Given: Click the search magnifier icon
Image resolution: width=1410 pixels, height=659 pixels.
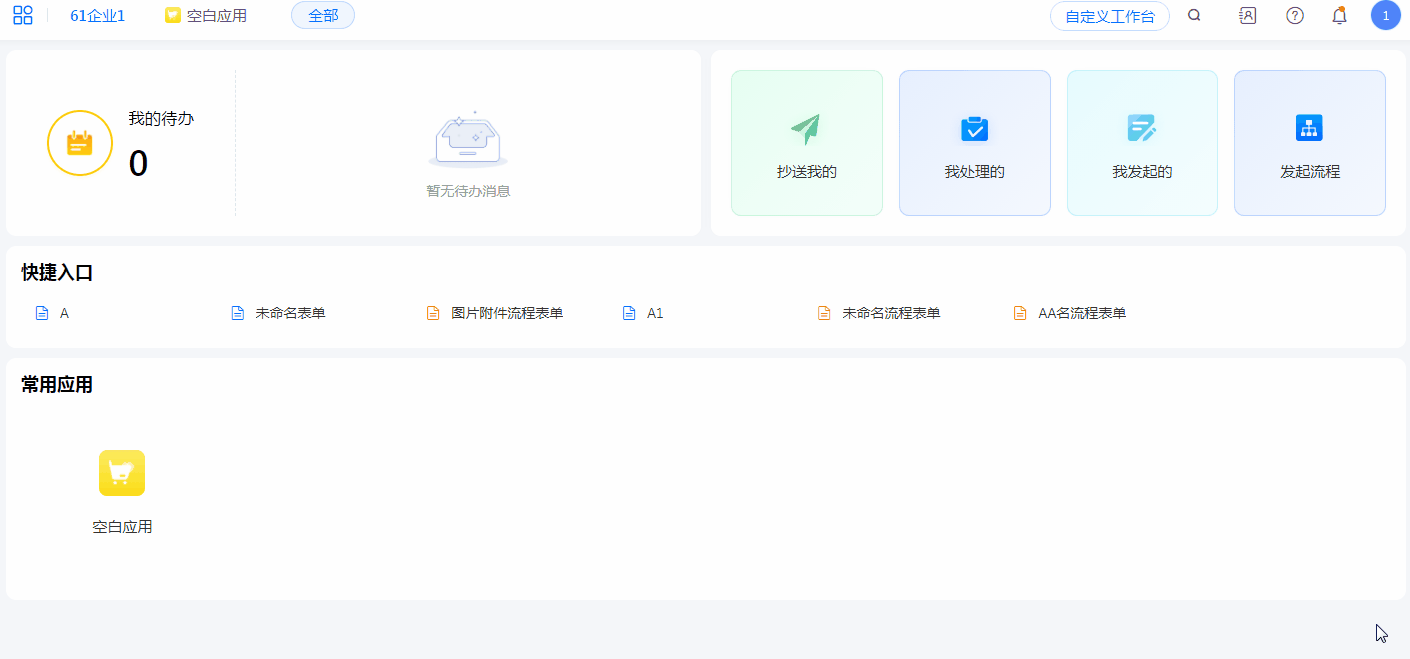Looking at the screenshot, I should [1194, 15].
